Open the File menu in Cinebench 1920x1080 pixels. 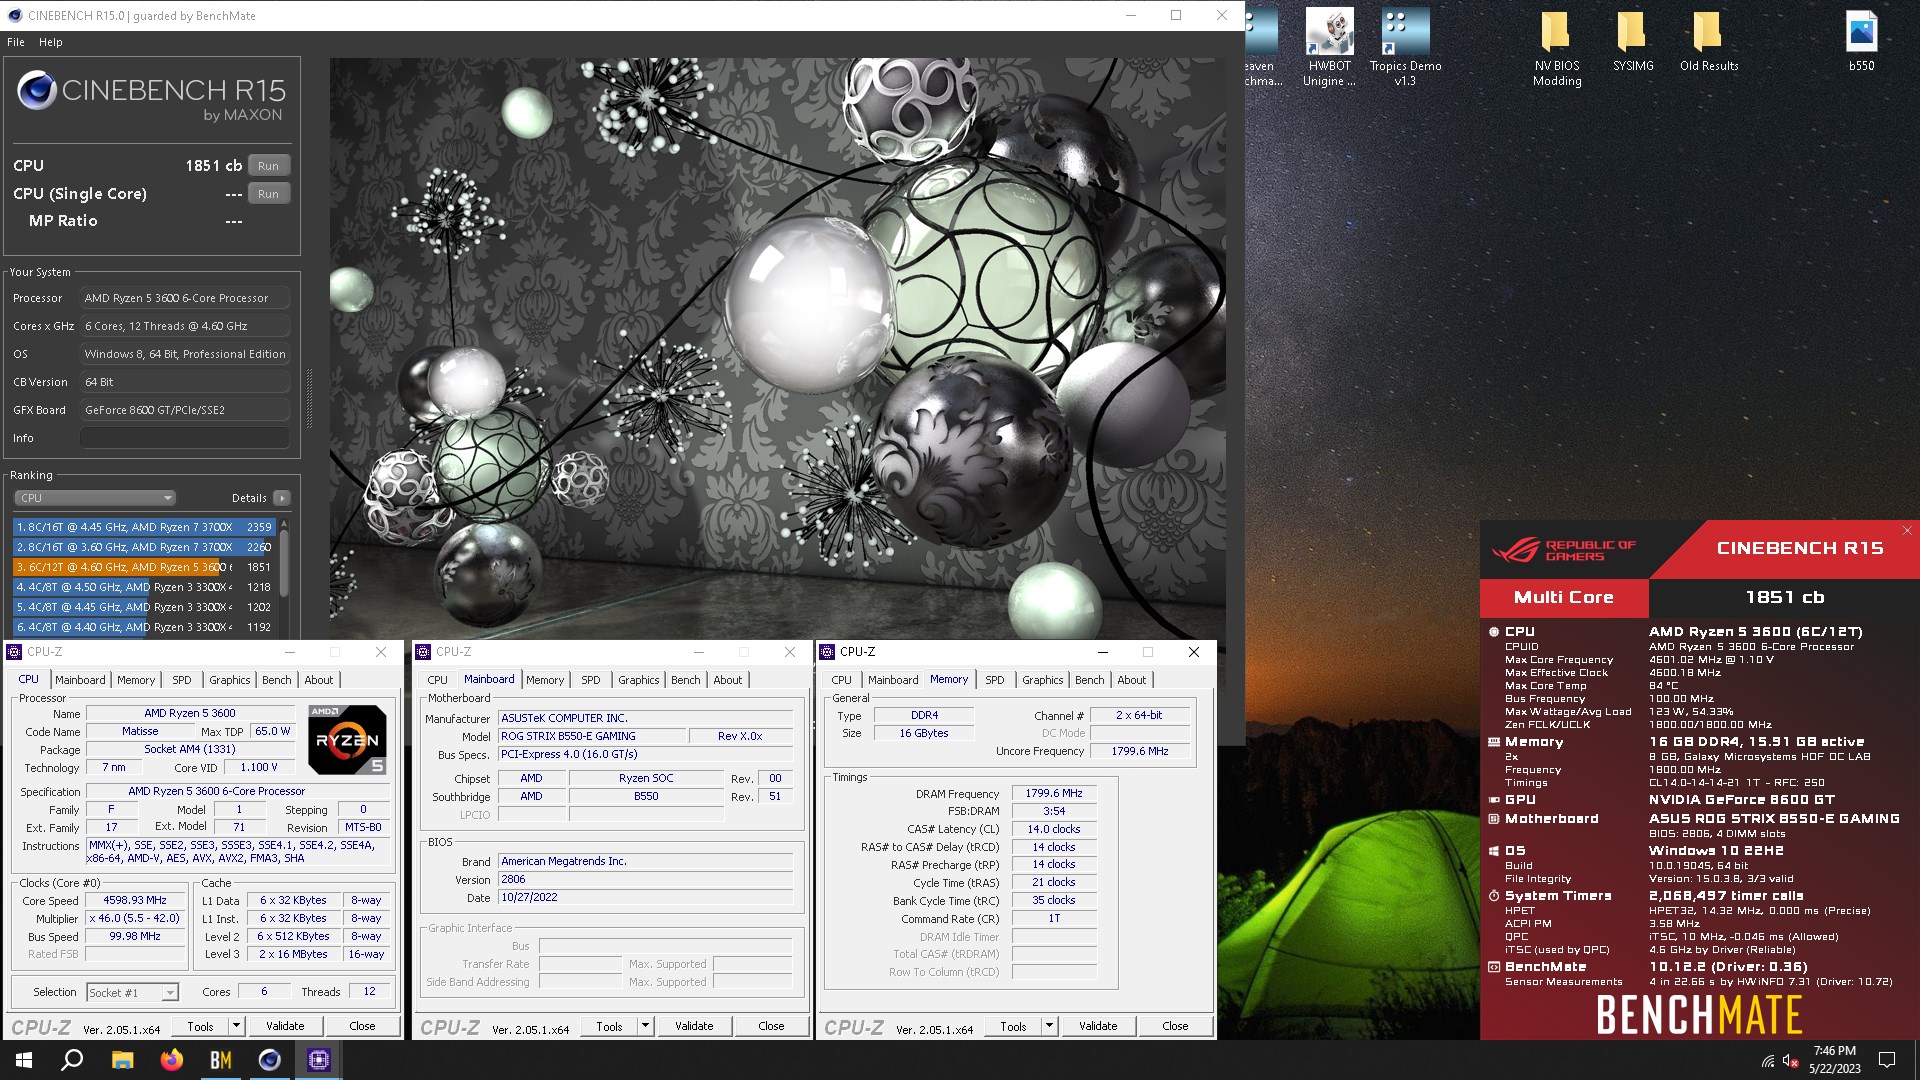[x=16, y=42]
